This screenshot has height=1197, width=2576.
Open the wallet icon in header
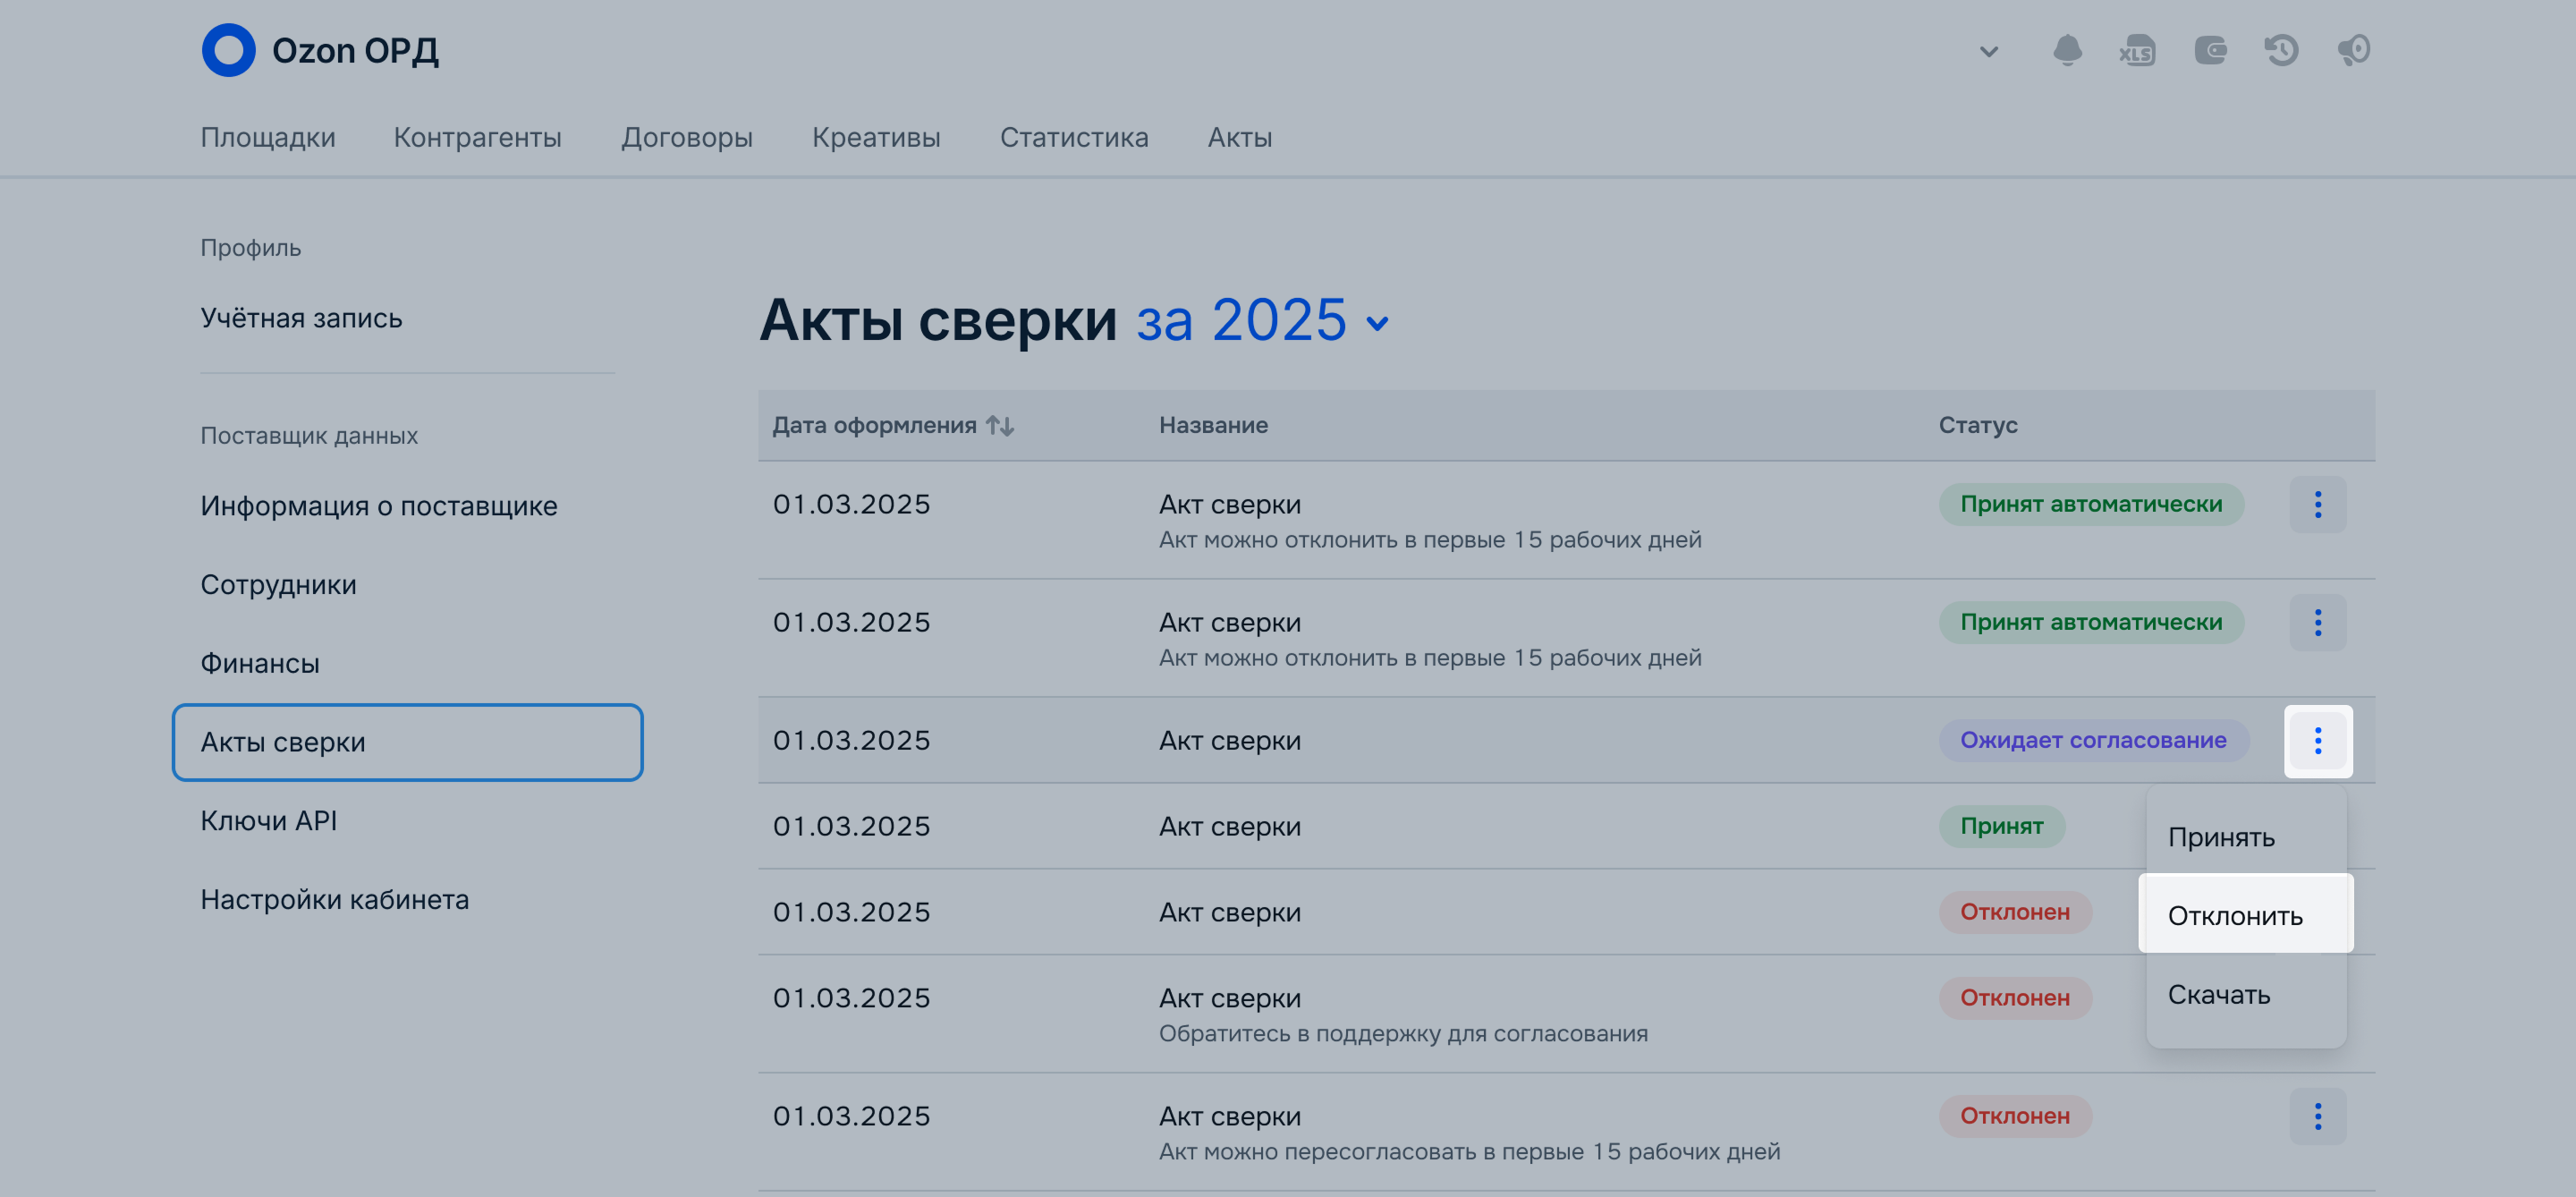[2210, 50]
